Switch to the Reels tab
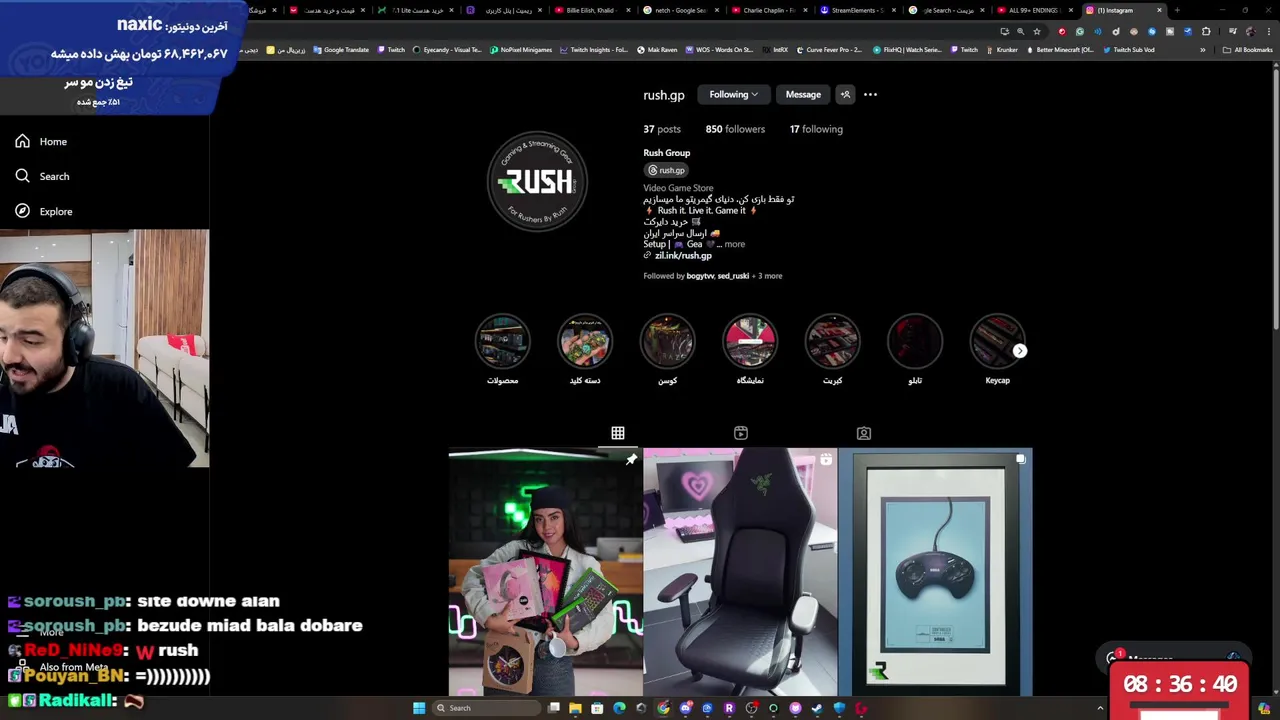 click(741, 433)
